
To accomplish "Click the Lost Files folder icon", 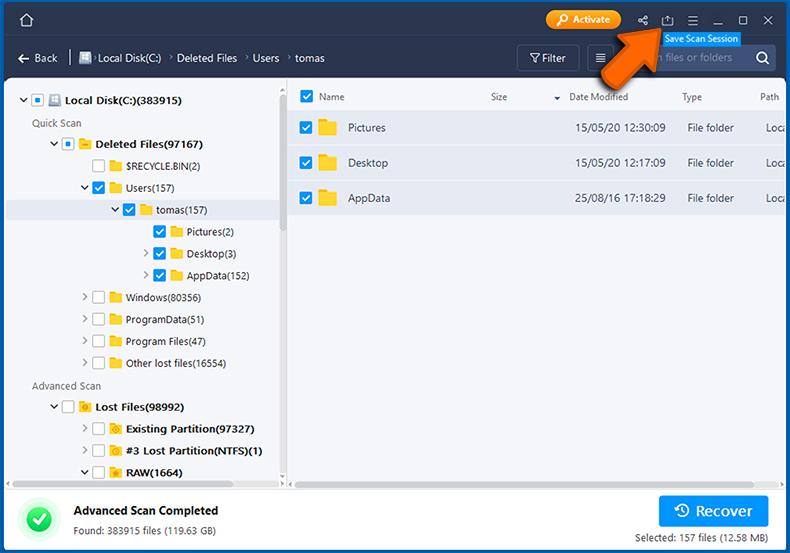I will tap(85, 407).
